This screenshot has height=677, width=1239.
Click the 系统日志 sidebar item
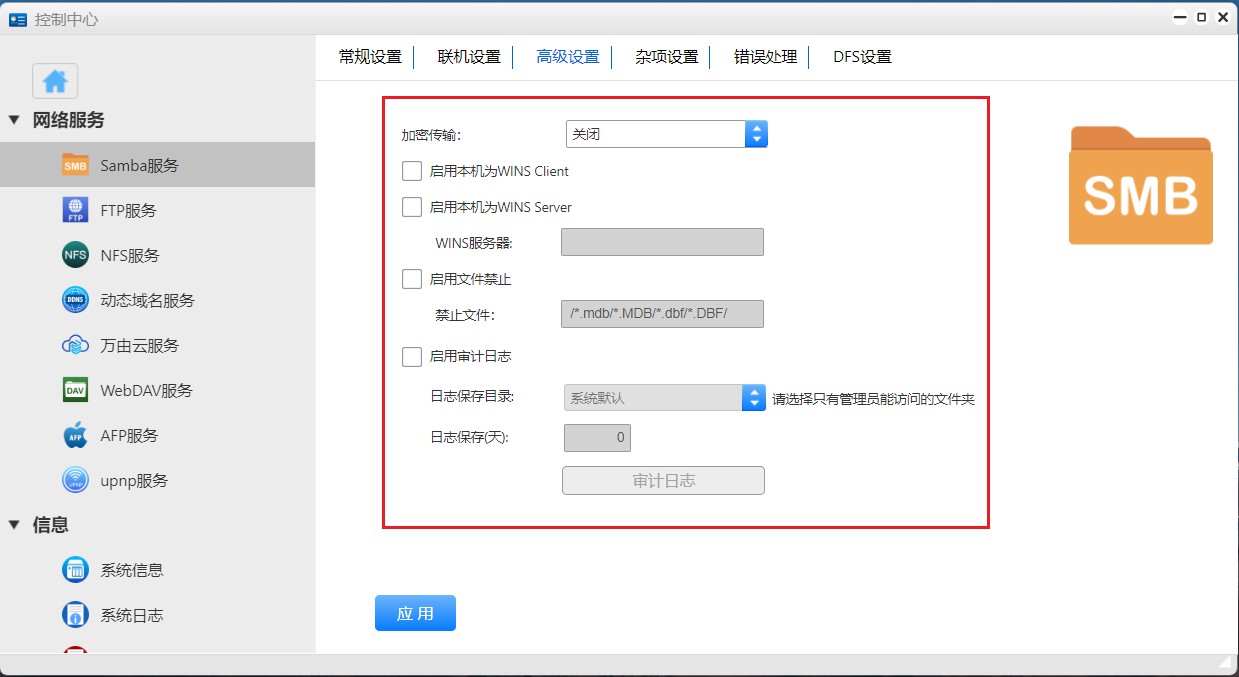131,615
